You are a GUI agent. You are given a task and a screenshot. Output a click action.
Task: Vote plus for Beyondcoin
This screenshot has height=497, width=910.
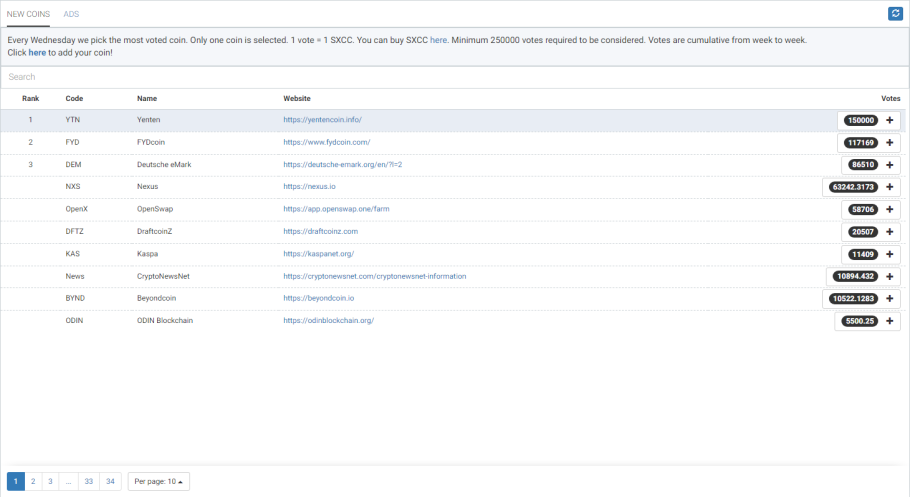890,298
